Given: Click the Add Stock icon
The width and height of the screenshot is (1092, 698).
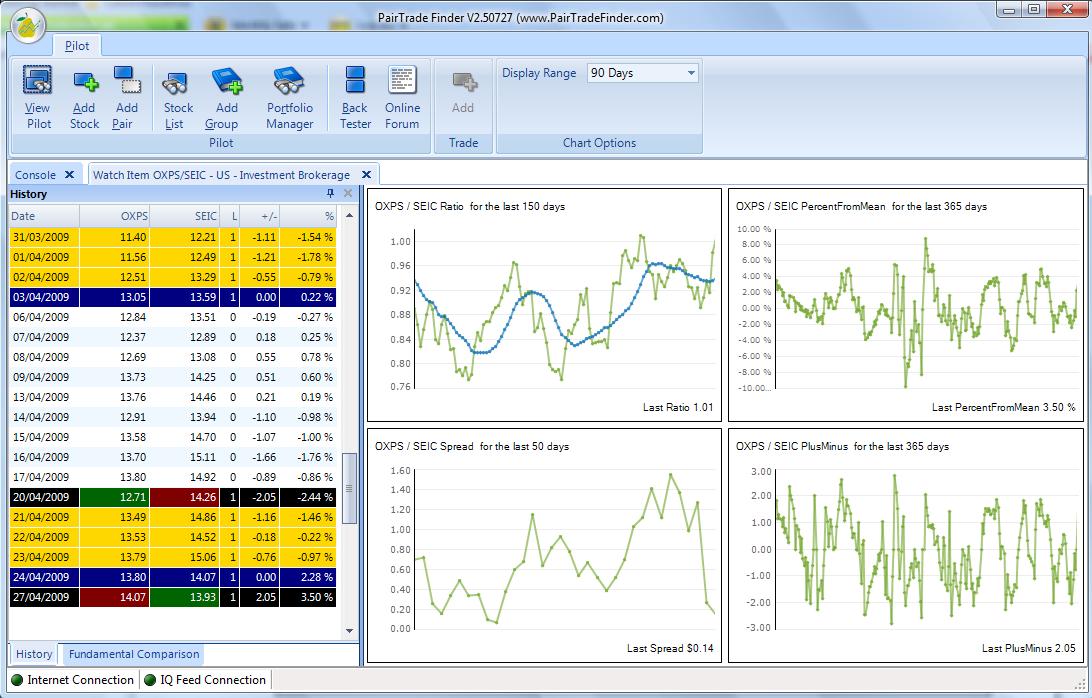Looking at the screenshot, I should tap(85, 80).
